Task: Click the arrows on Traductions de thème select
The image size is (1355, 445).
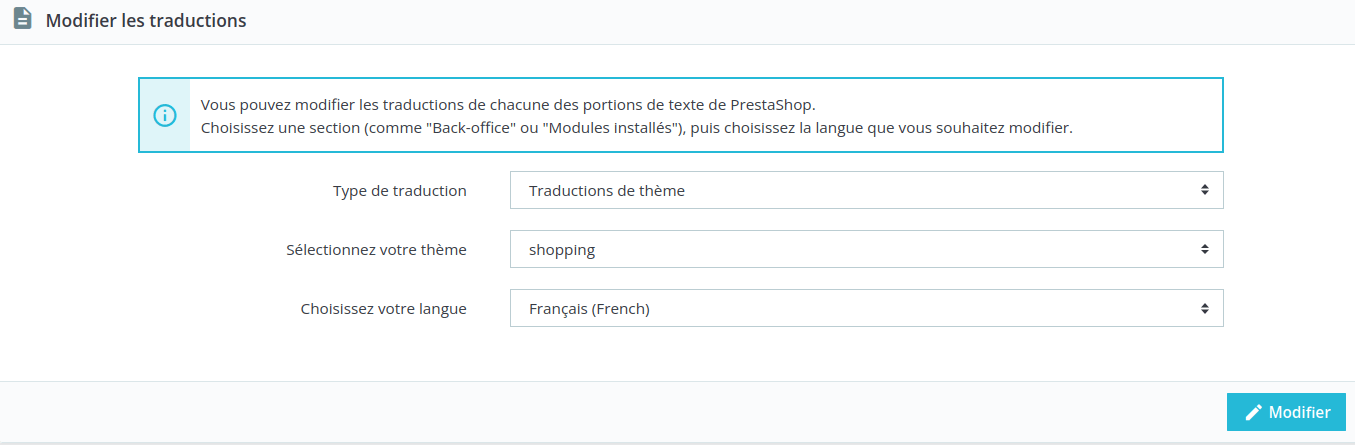Action: tap(1205, 190)
